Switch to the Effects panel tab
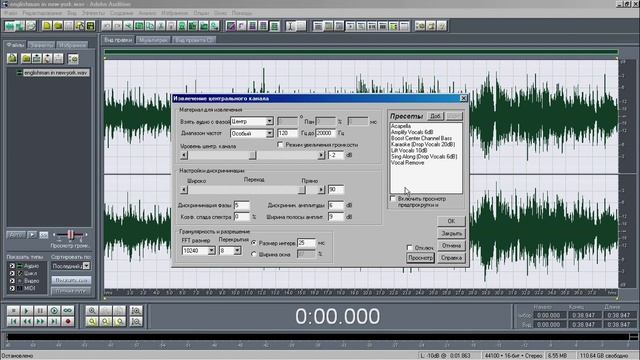The image size is (640, 360). pos(41,44)
